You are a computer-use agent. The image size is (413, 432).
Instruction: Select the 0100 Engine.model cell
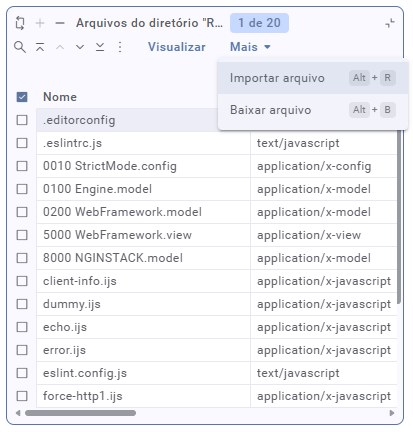pos(143,189)
